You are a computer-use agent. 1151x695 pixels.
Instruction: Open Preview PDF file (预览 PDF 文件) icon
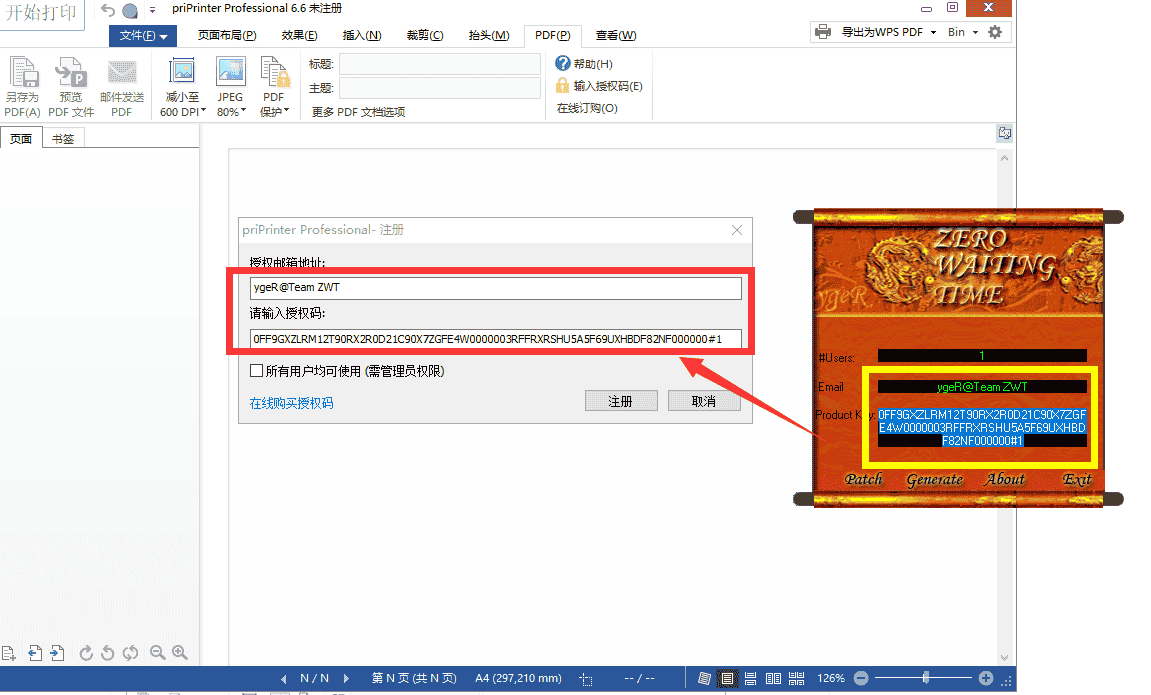point(70,72)
